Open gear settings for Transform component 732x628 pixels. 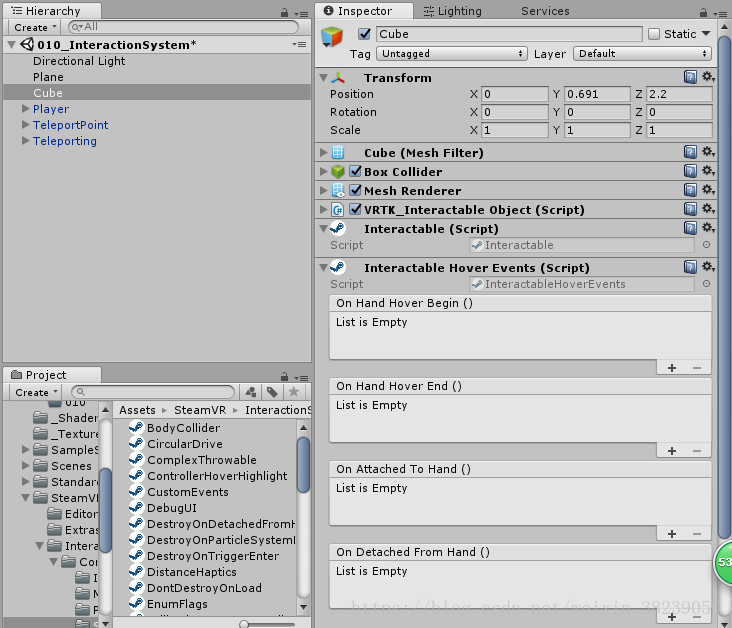click(x=708, y=77)
